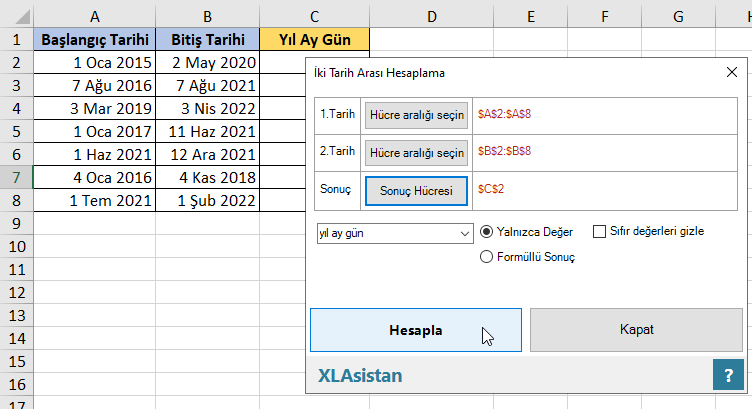
Task: Select column B header
Action: pos(208,17)
